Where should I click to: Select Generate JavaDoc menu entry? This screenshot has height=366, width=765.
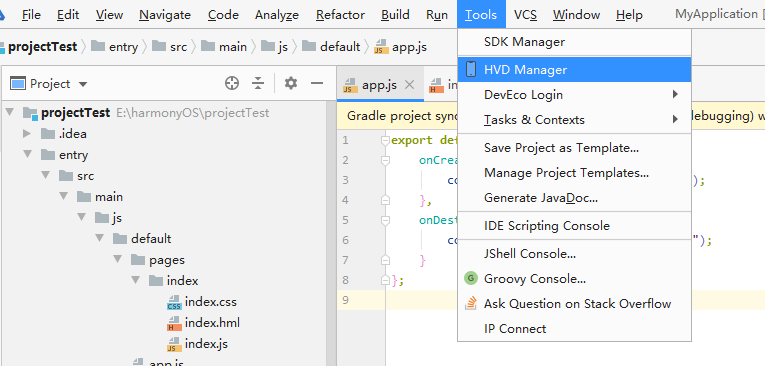574,198
